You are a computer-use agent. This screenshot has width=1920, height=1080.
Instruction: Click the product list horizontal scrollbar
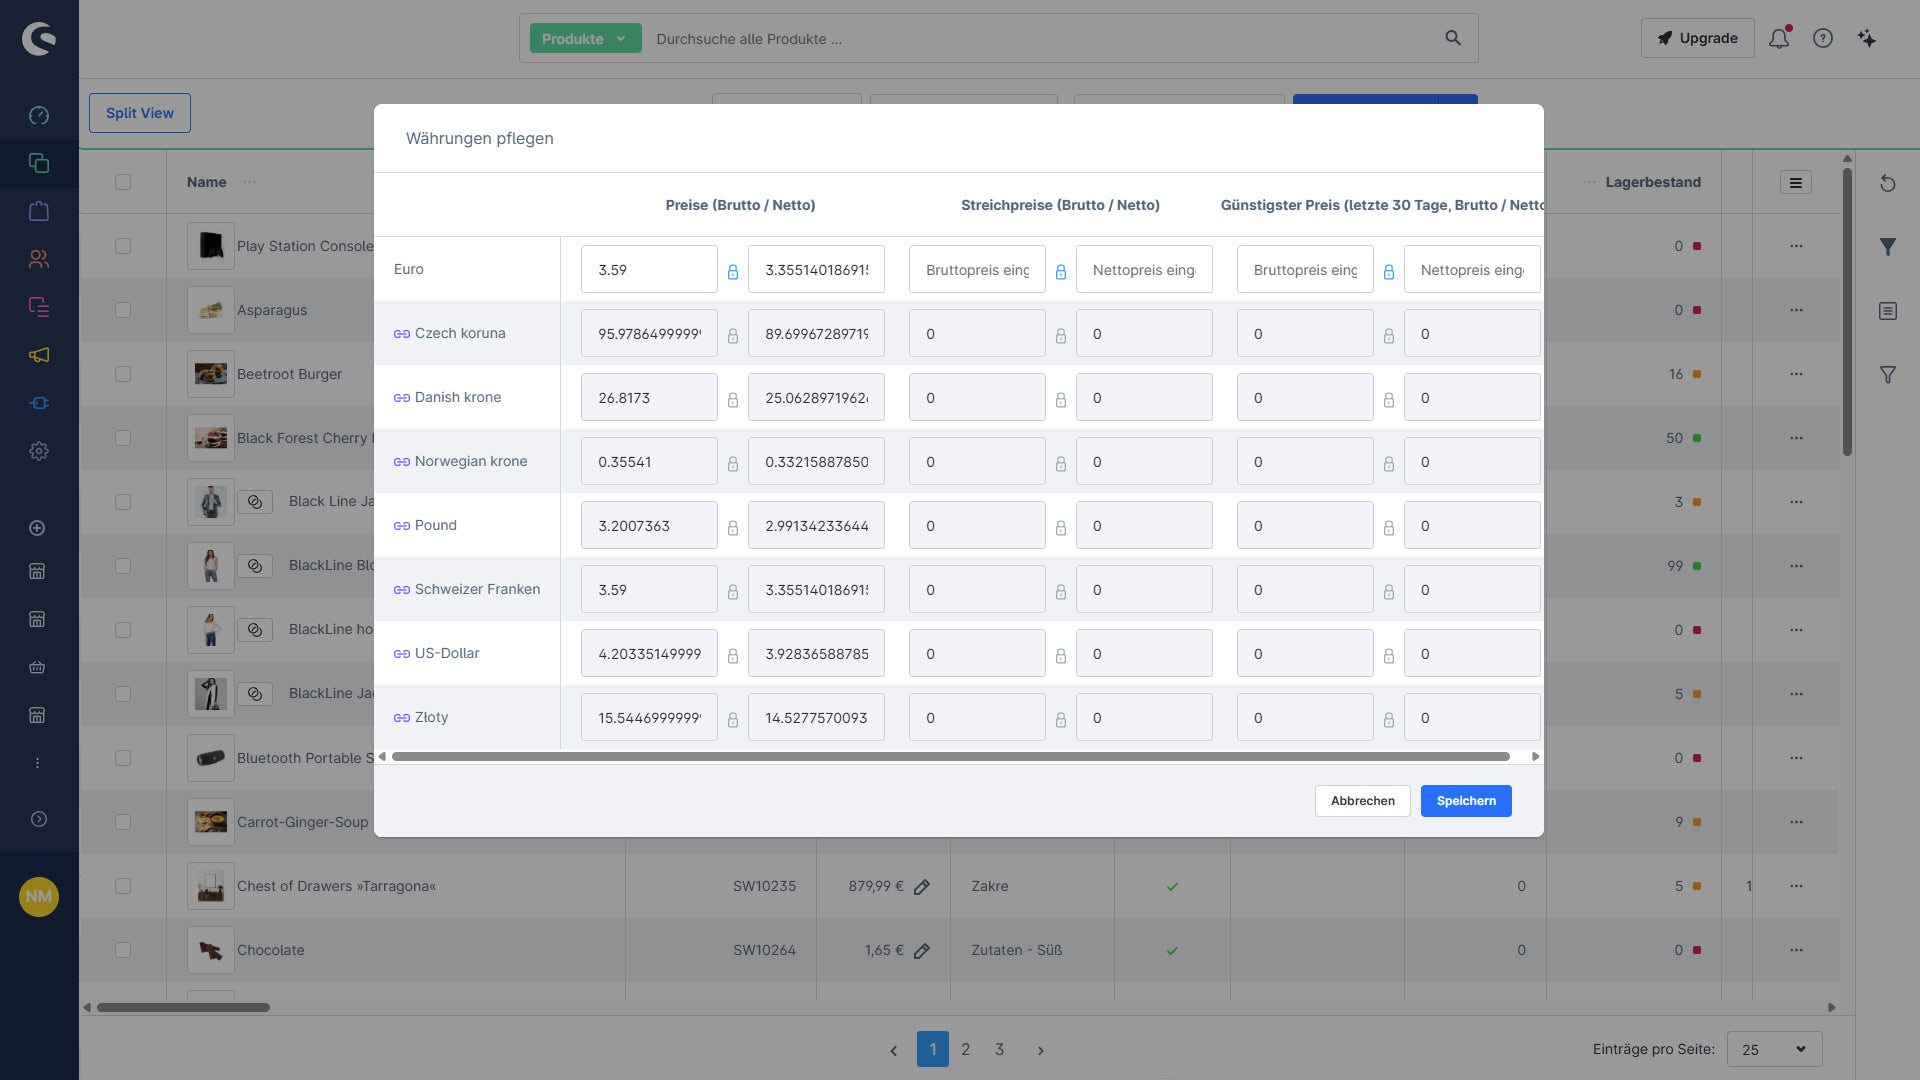pos(183,1007)
